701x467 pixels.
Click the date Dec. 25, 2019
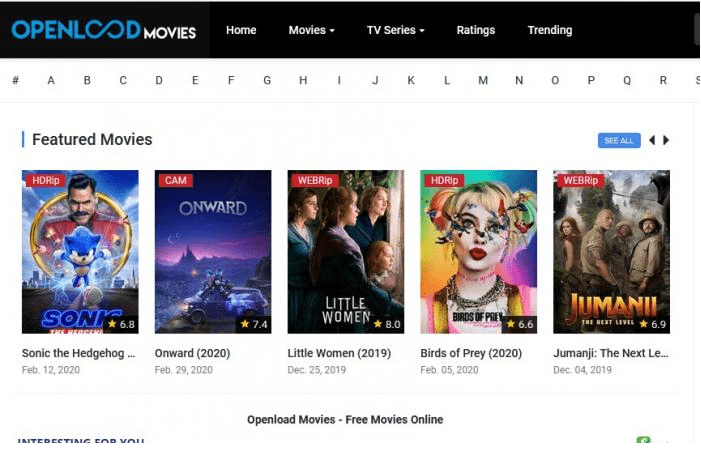point(317,370)
